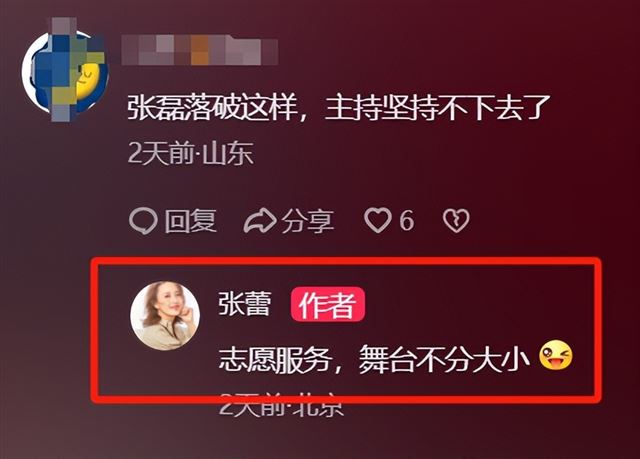Open 张蕾's round profile avatar
Viewport: 640px width, 459px height.
[x=165, y=315]
